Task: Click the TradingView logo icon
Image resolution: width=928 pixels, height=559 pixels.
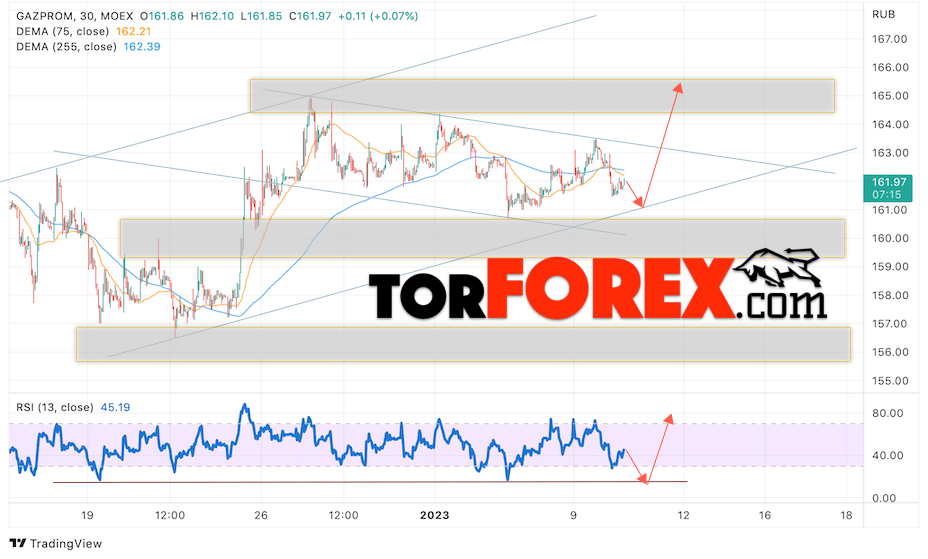Action: pyautogui.click(x=18, y=543)
